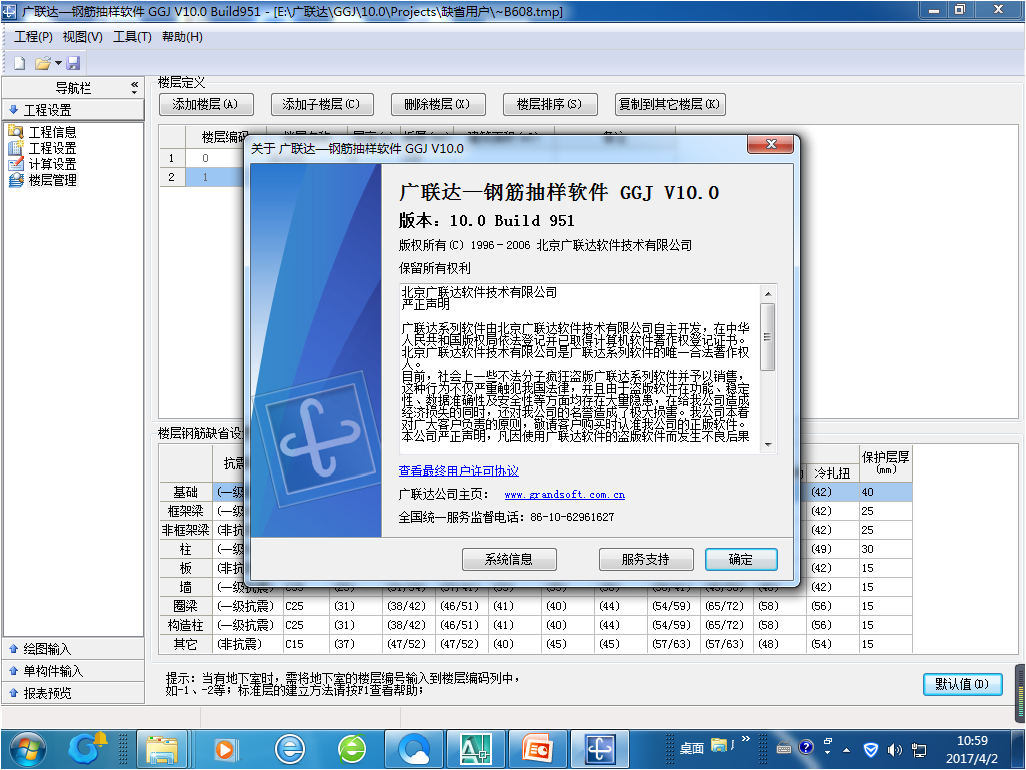1026x770 pixels.
Task: Click the statement textbox scrollbar thumb
Action: [x=768, y=337]
